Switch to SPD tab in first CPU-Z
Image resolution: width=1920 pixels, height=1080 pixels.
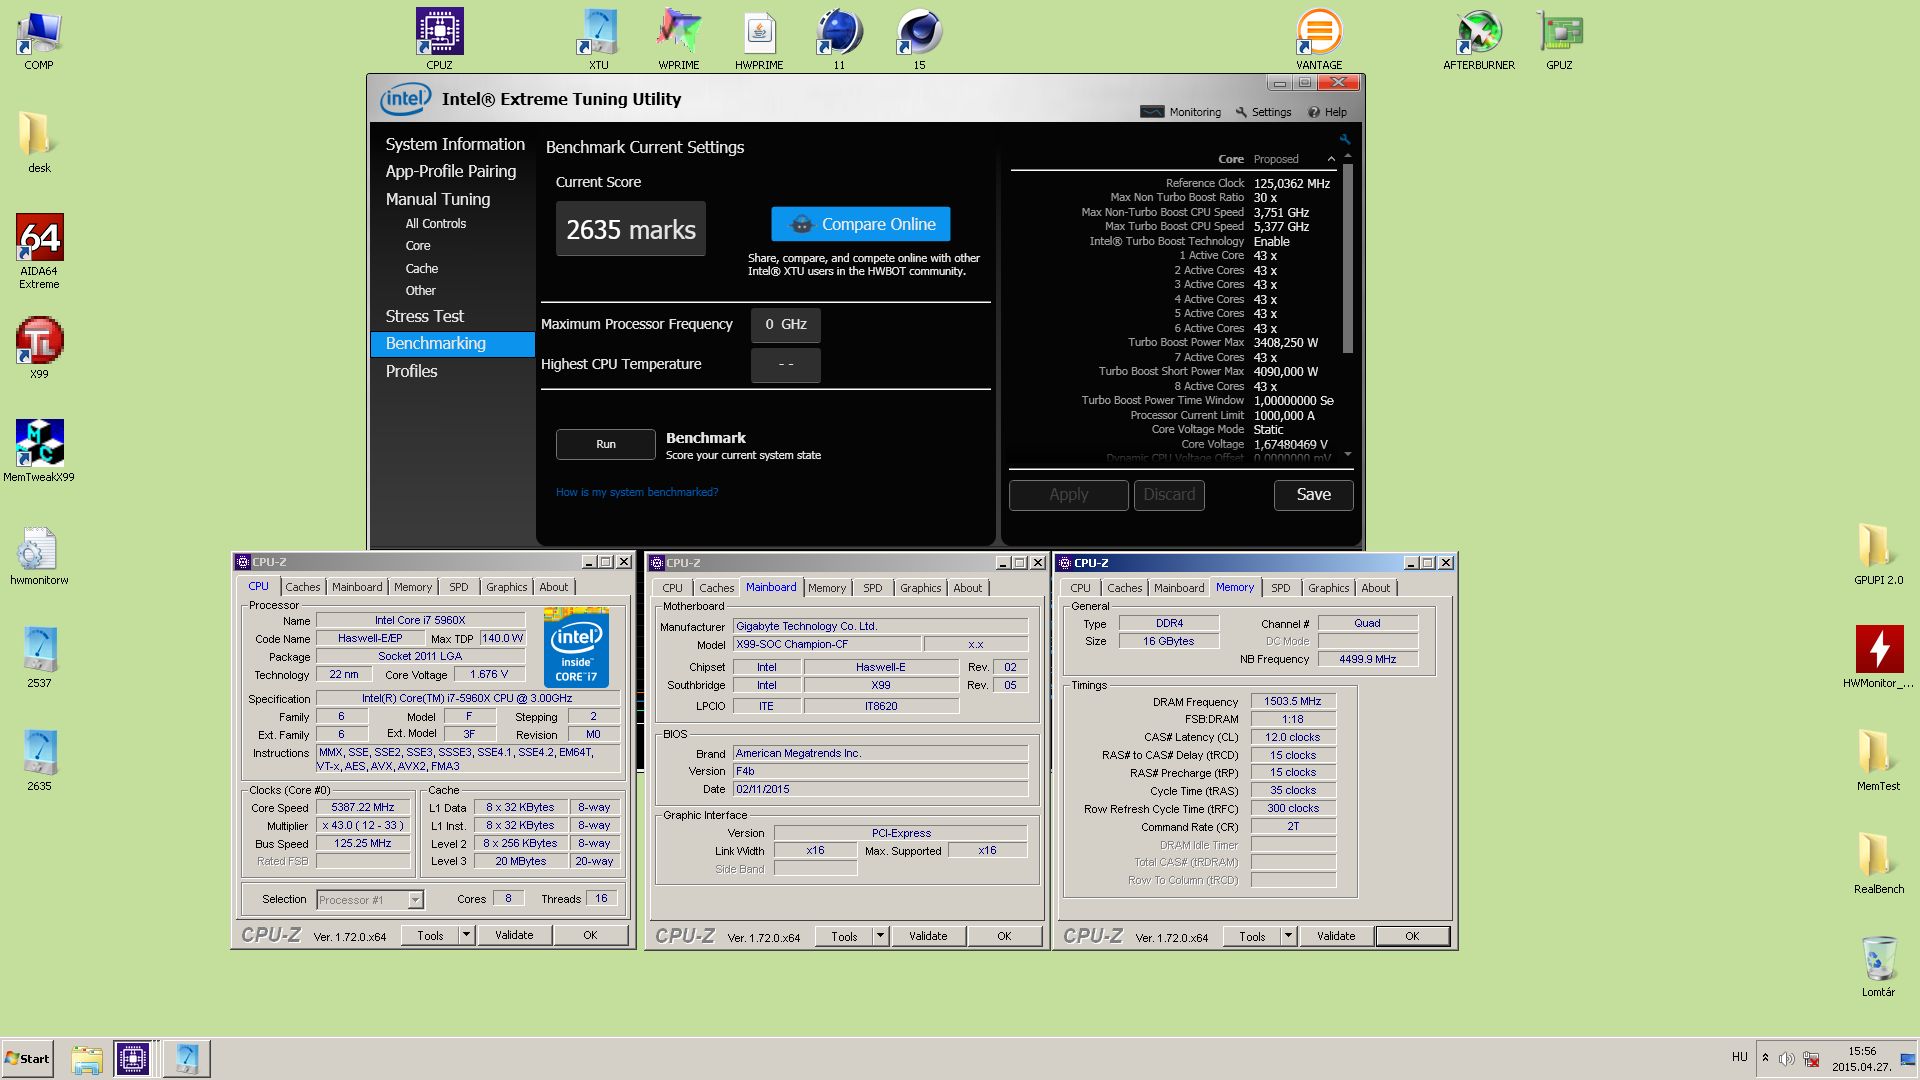click(x=459, y=587)
